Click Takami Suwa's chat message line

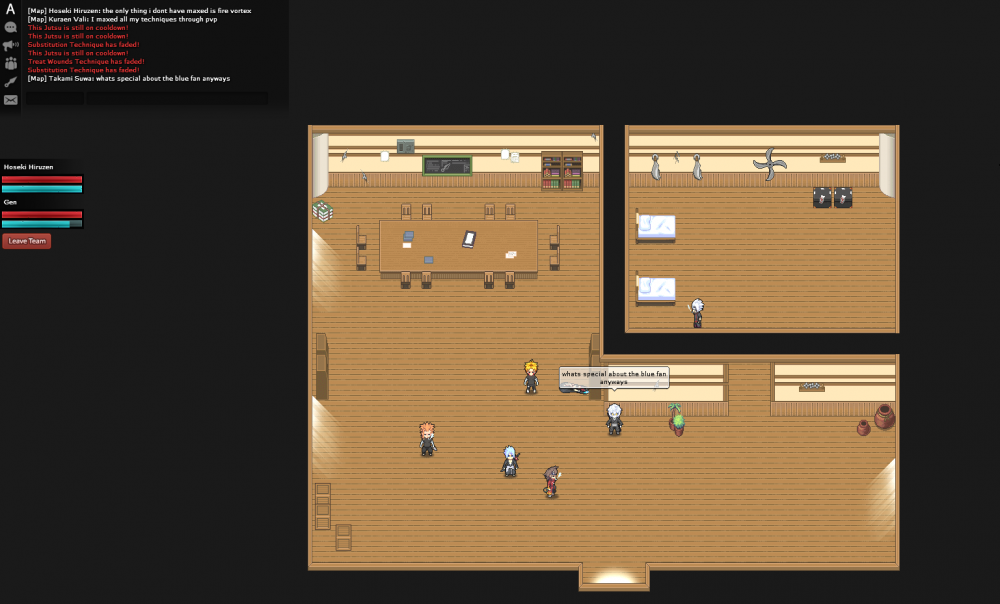(129, 78)
